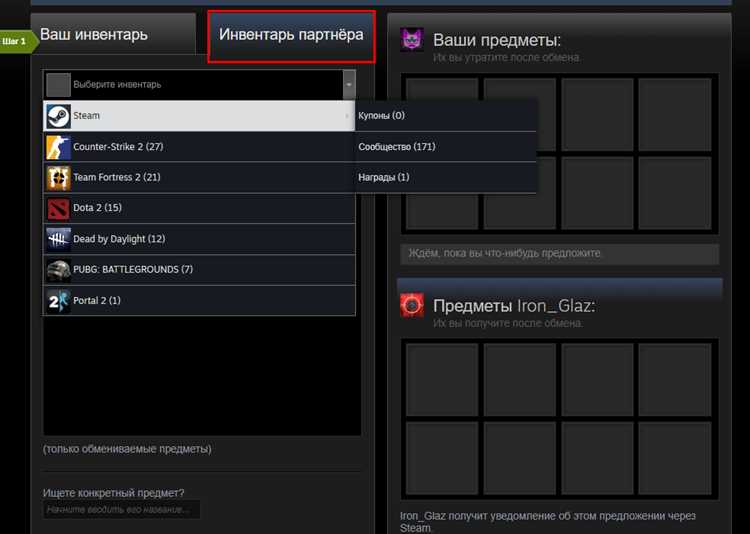This screenshot has width=750, height=534.
Task: Choose Сообщество (171) submenu item
Action: (445, 146)
